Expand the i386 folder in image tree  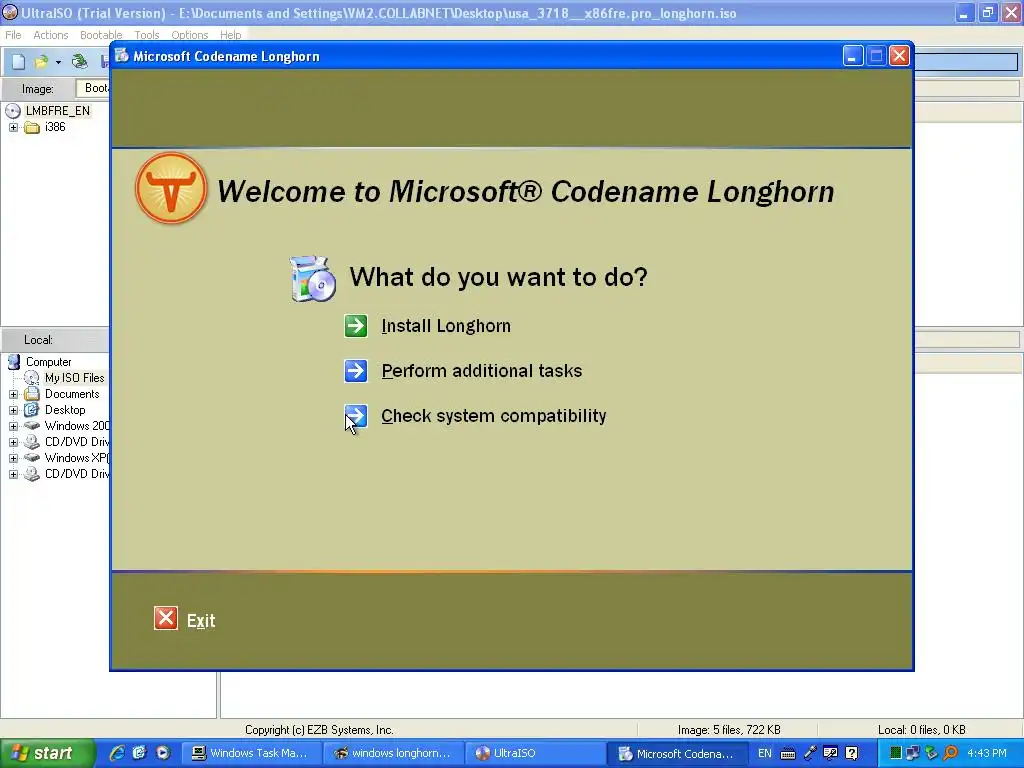coord(13,127)
